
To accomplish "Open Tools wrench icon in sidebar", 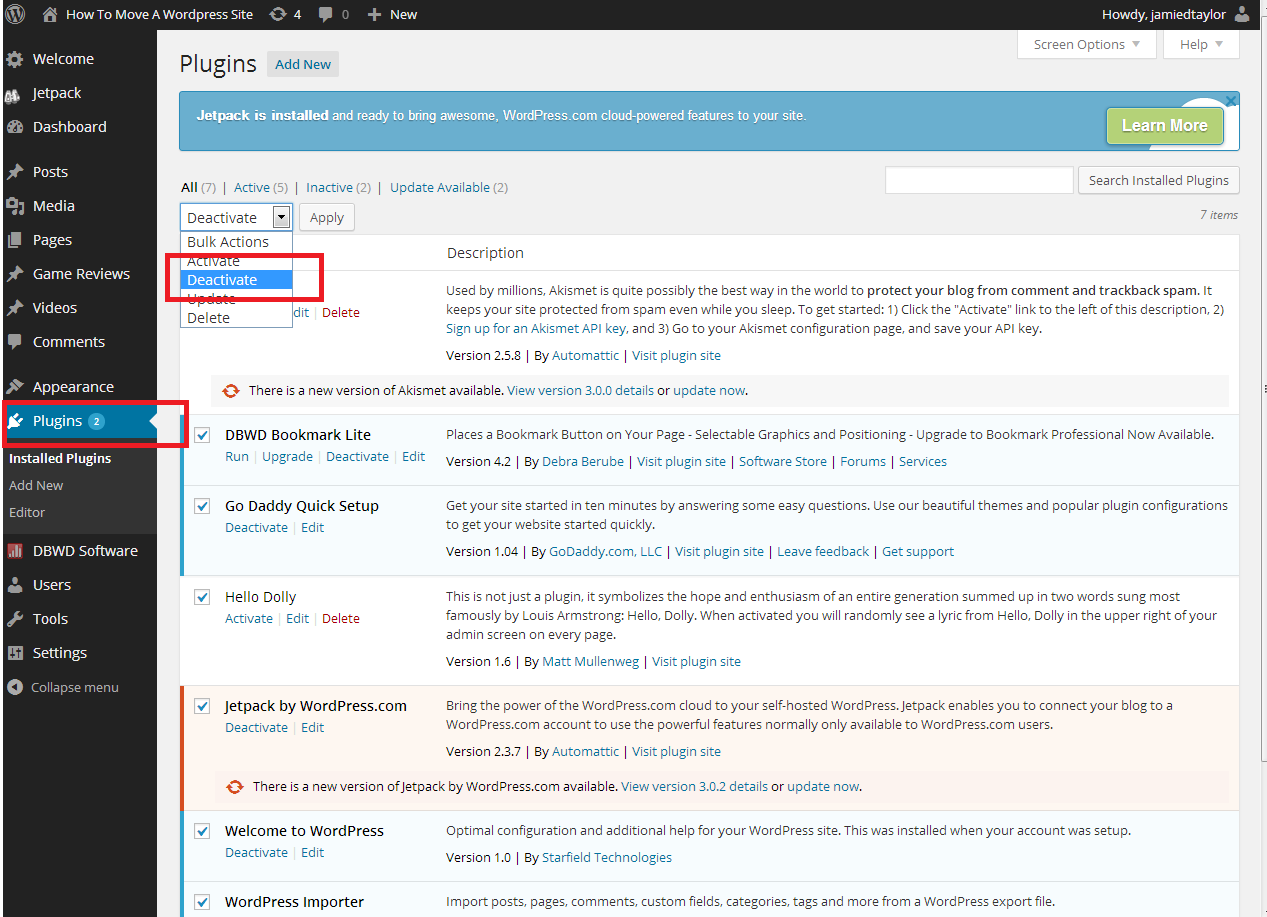I will [x=15, y=619].
